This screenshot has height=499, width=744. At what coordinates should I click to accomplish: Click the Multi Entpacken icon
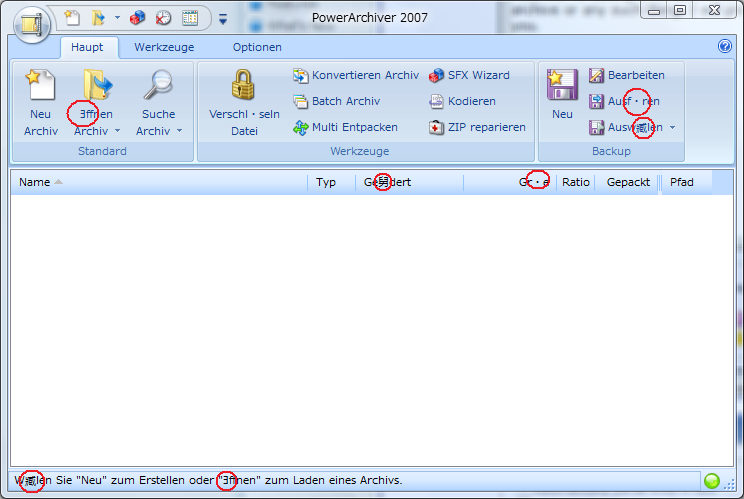point(300,128)
